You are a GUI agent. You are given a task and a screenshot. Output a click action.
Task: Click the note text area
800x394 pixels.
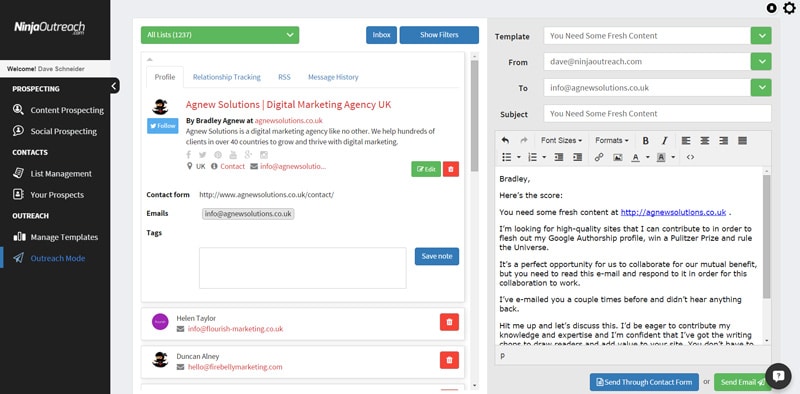pyautogui.click(x=303, y=268)
